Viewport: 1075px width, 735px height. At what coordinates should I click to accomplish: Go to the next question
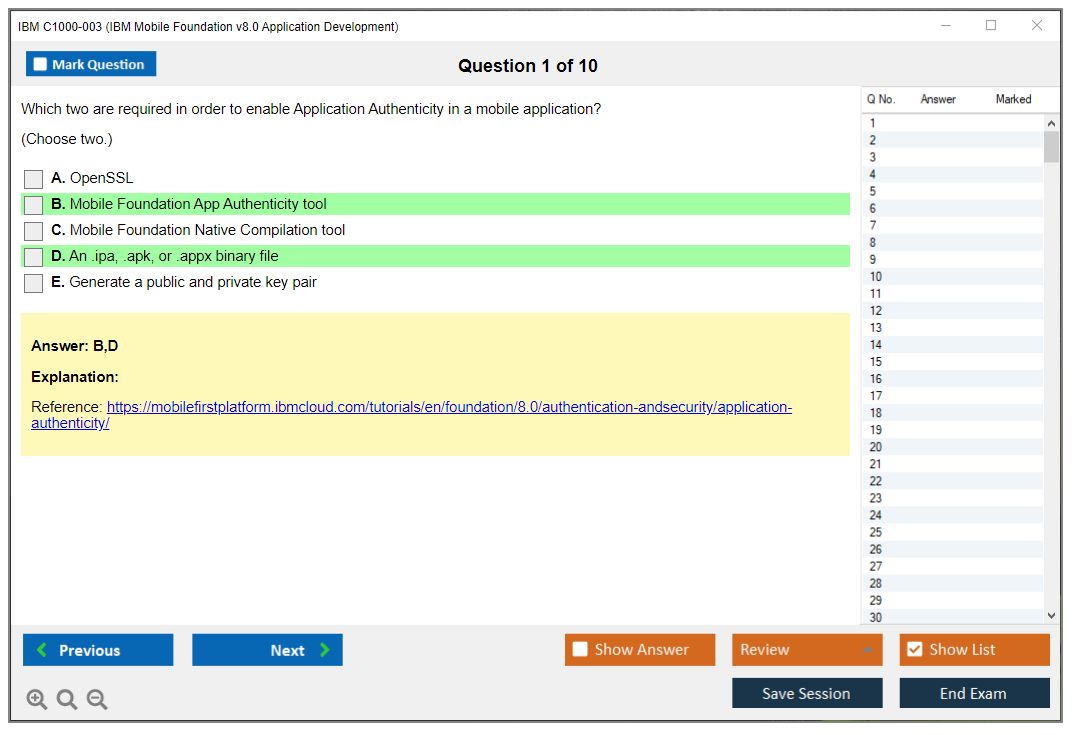[267, 650]
